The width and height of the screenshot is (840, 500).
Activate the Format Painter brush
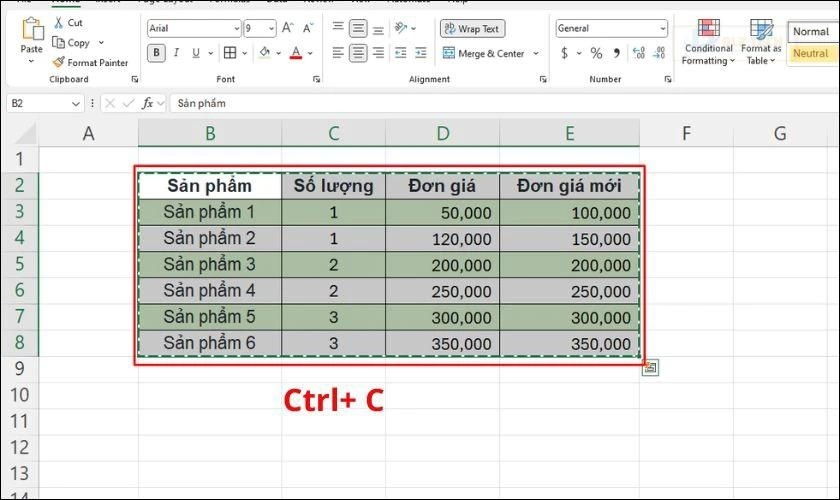[x=91, y=63]
